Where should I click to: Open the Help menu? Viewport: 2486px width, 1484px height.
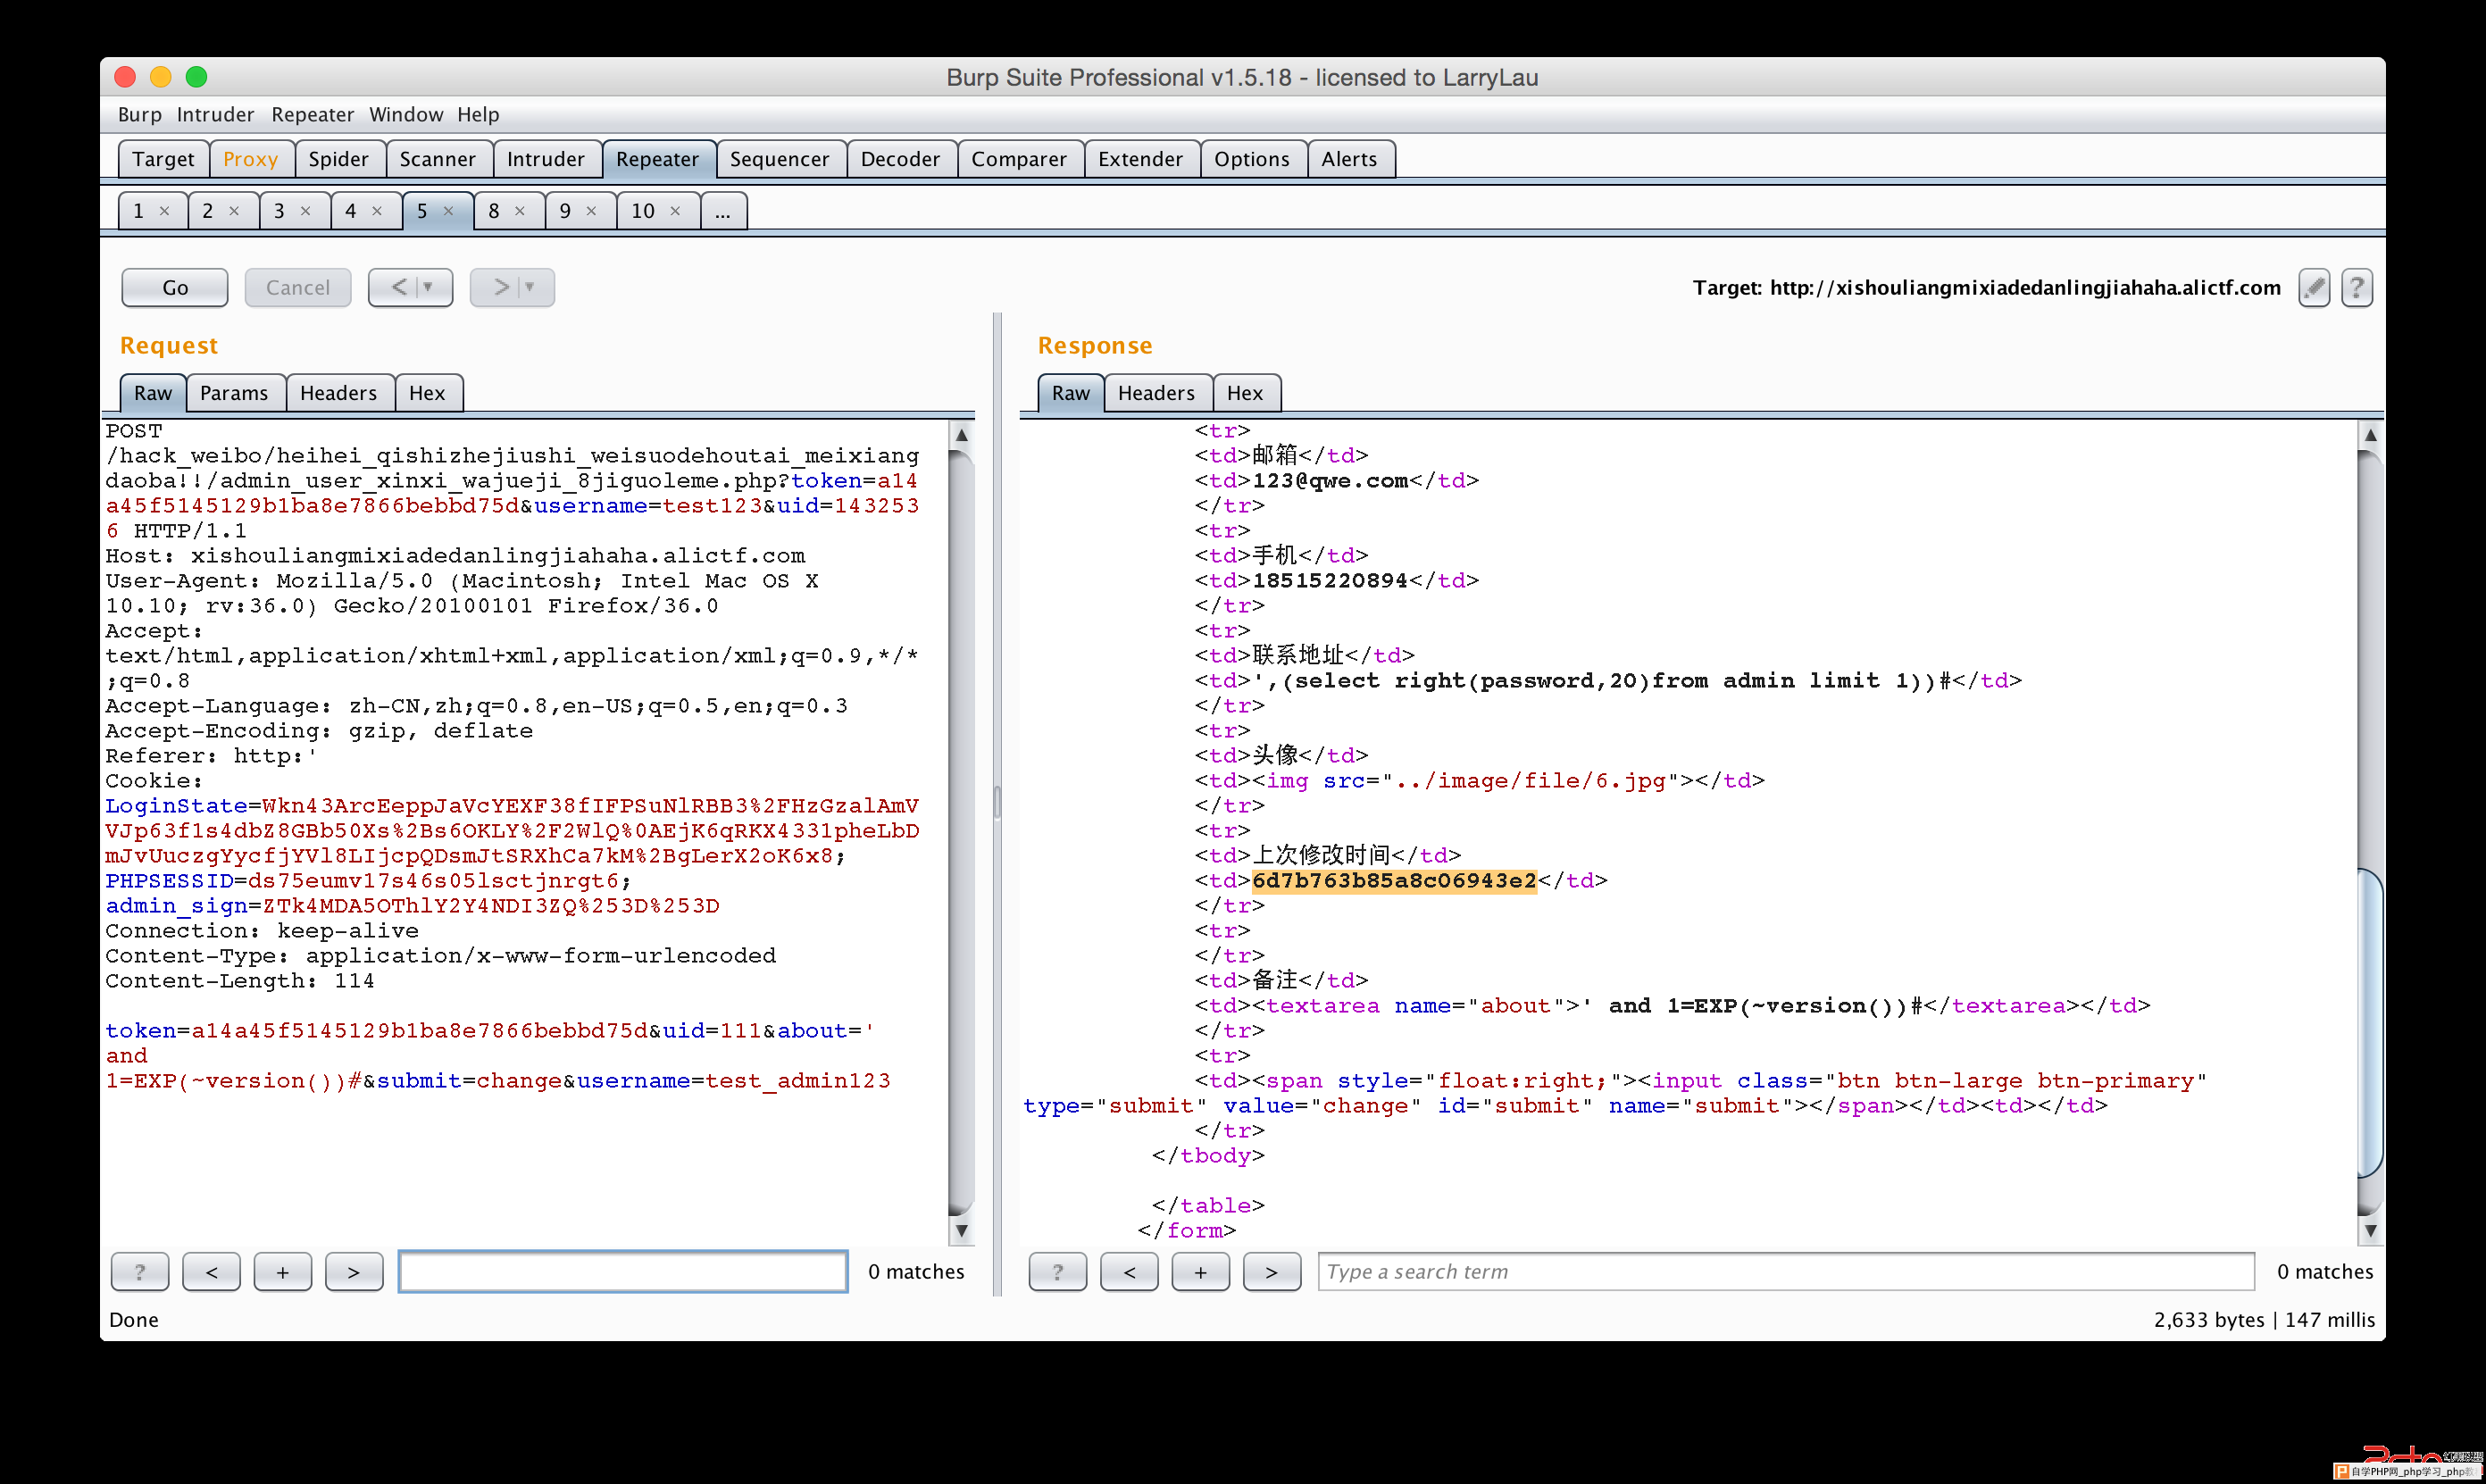478,115
